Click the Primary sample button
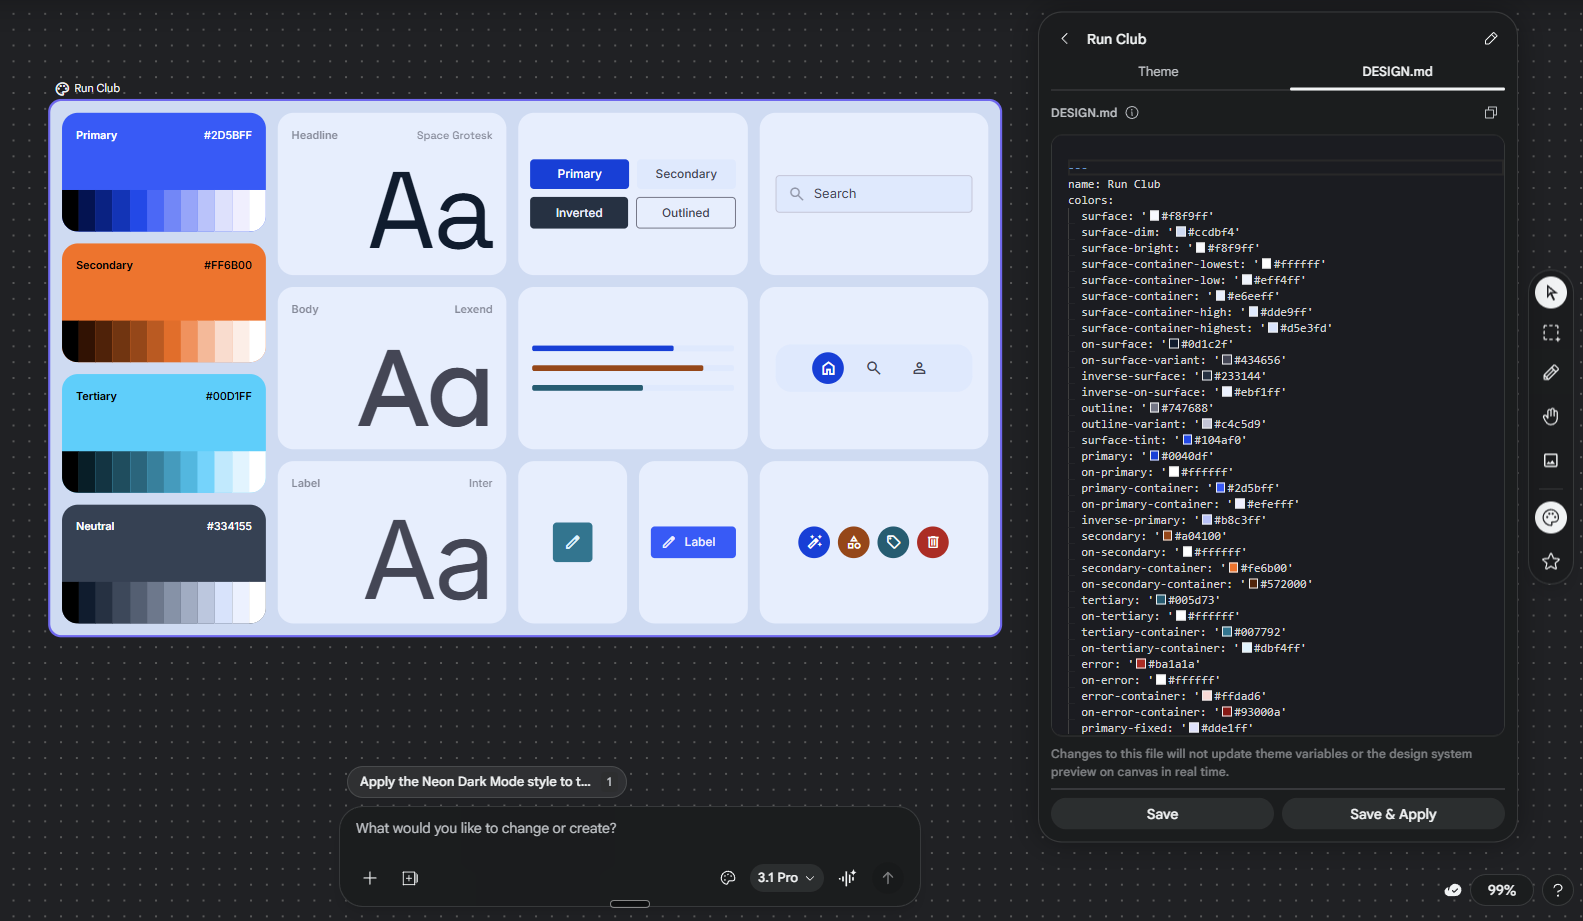Viewport: 1583px width, 921px height. (579, 174)
